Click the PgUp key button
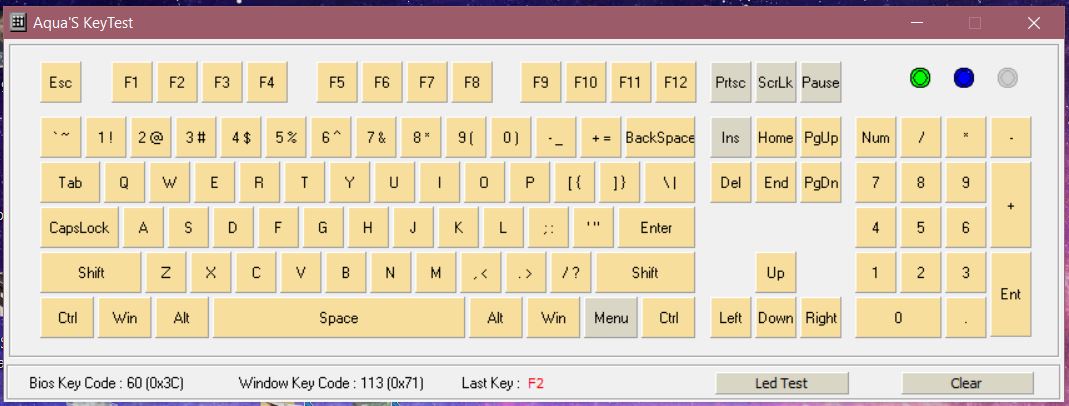1069x406 pixels. click(x=821, y=137)
